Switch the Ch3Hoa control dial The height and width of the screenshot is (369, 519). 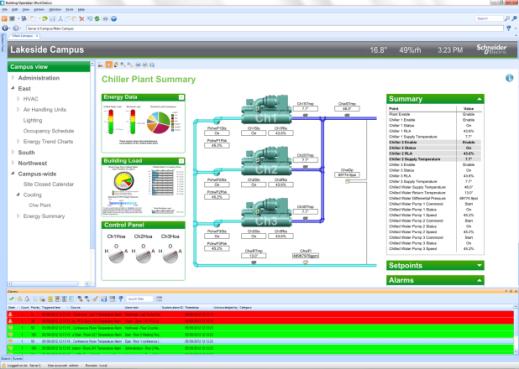(170, 255)
